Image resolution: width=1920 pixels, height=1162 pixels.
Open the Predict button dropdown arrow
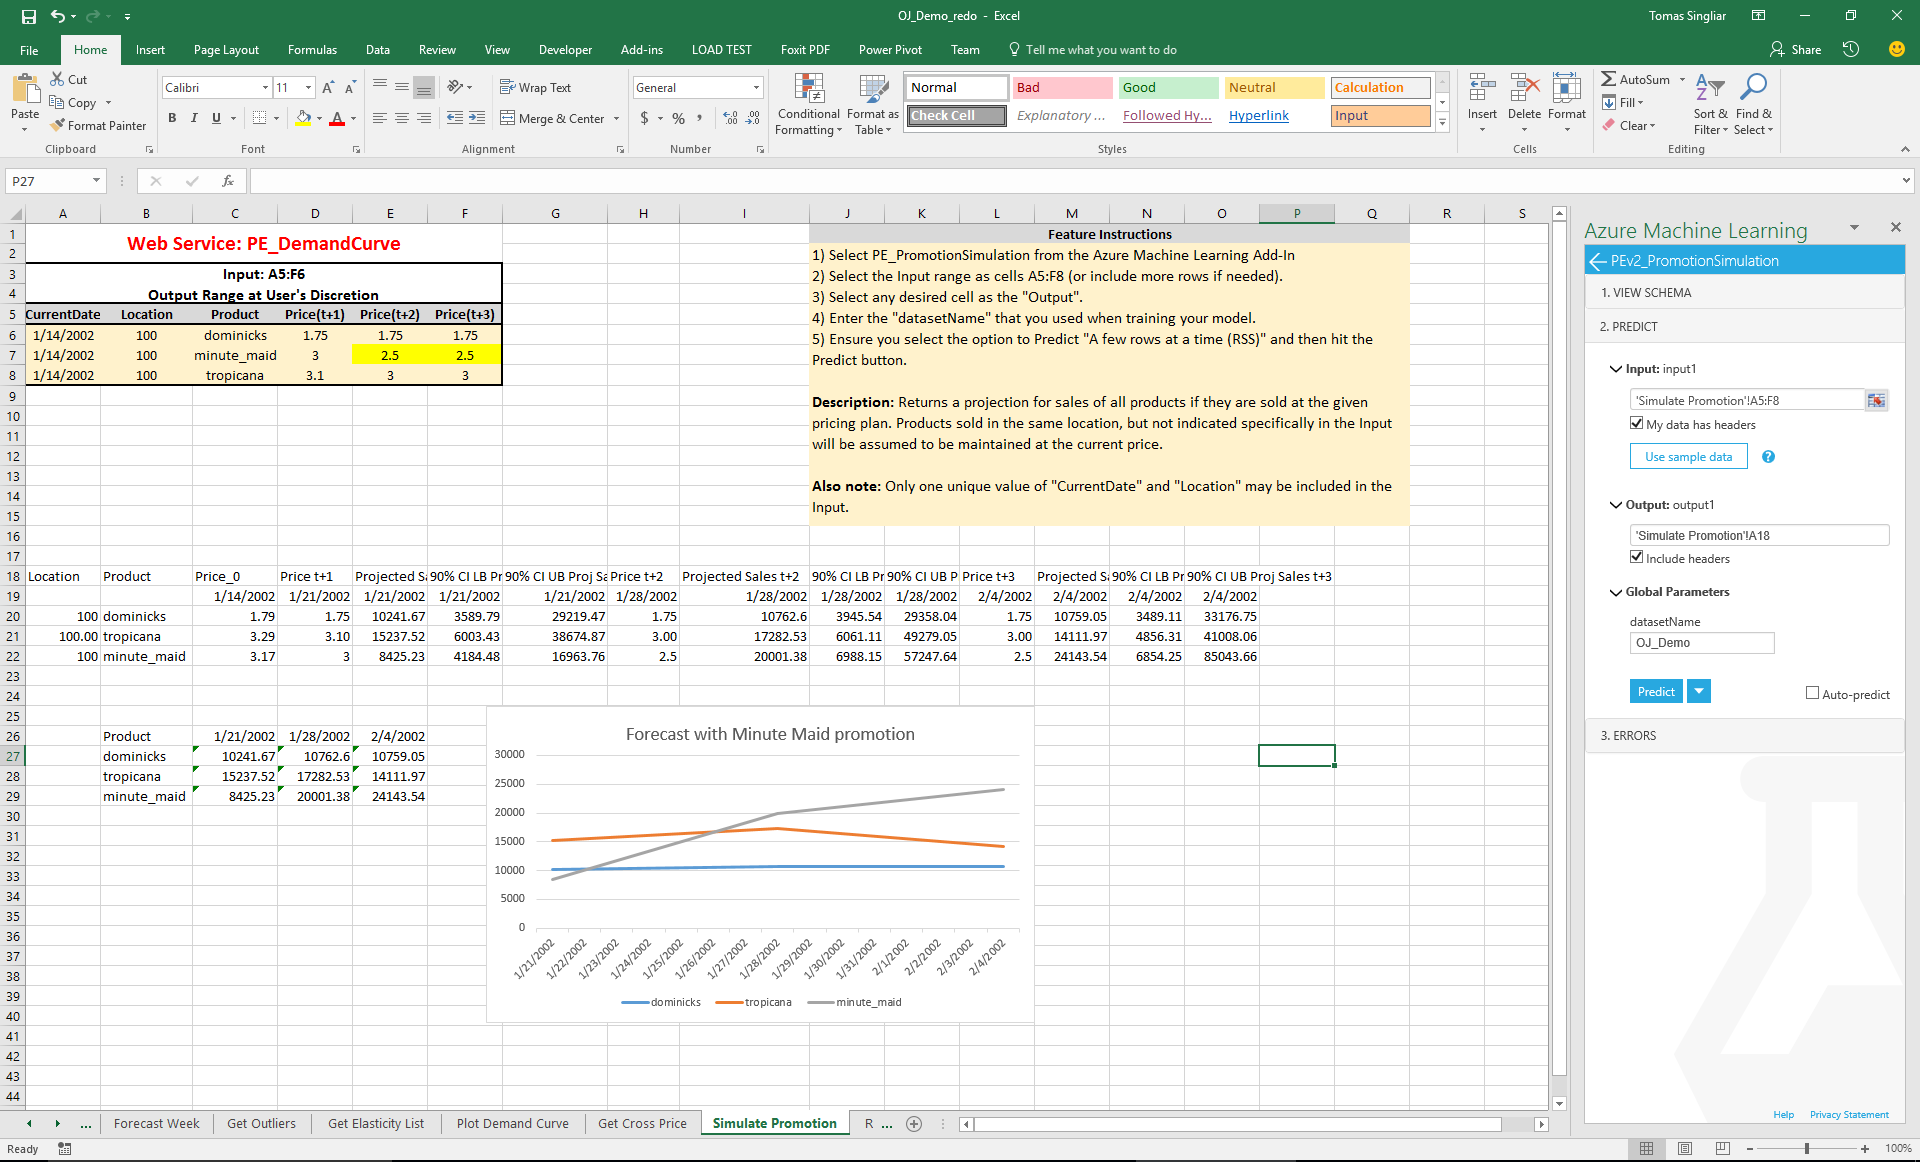click(1699, 691)
